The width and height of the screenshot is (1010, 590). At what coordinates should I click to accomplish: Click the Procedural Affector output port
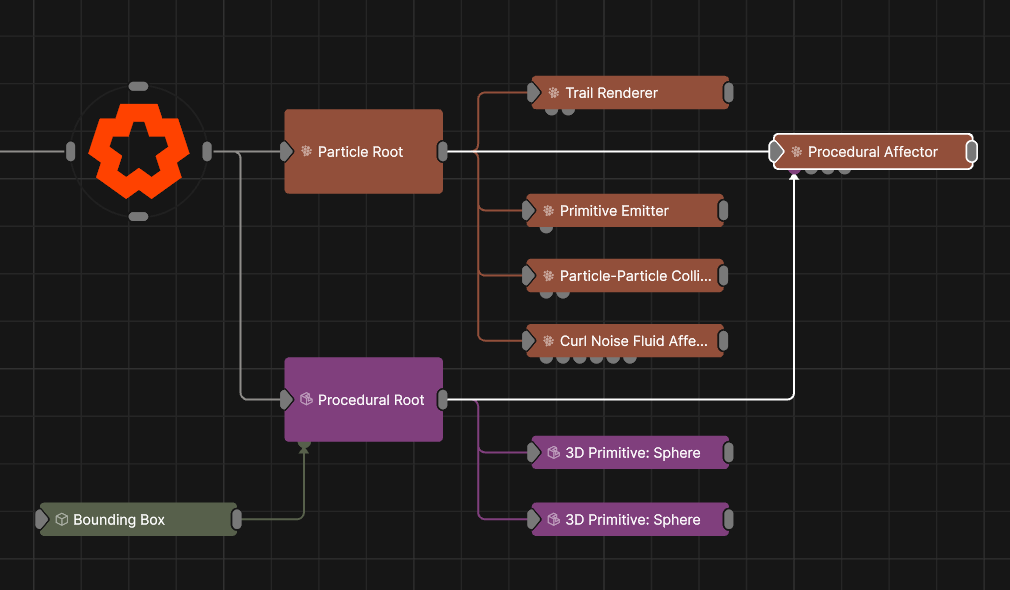[971, 152]
